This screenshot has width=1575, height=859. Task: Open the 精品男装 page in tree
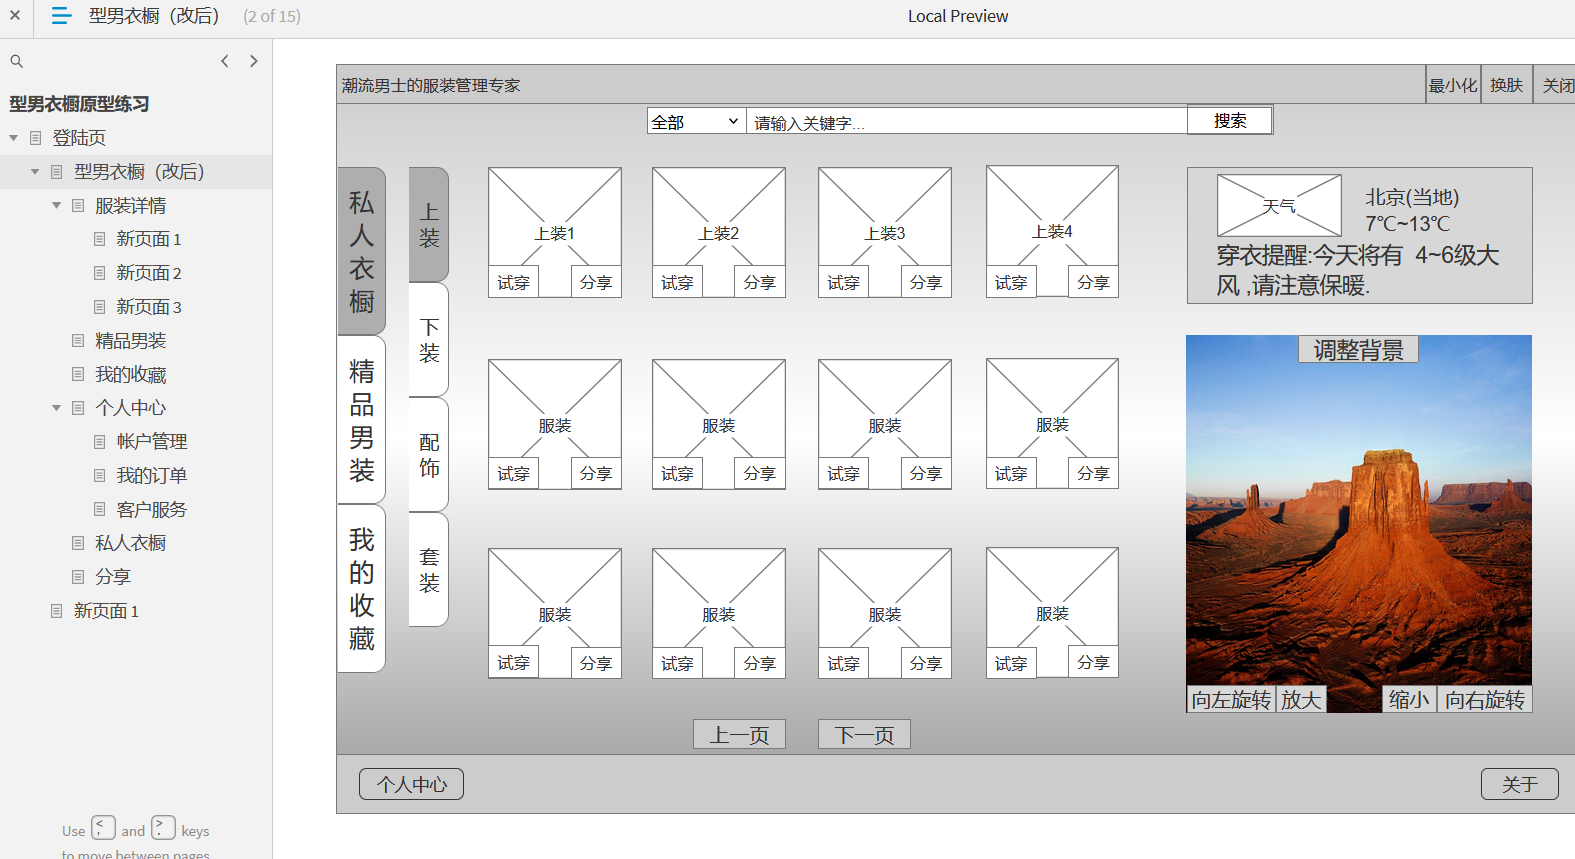click(x=130, y=341)
